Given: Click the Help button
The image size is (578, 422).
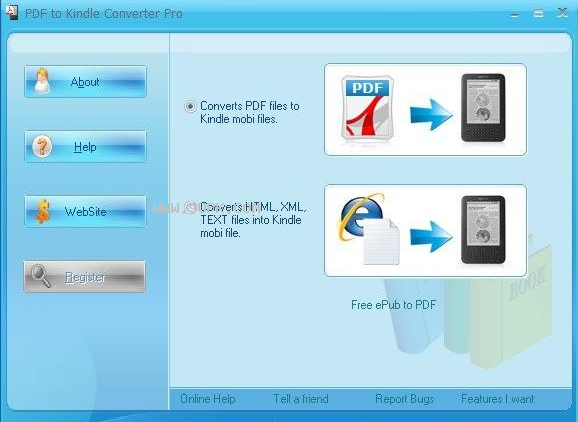Looking at the screenshot, I should [86, 147].
